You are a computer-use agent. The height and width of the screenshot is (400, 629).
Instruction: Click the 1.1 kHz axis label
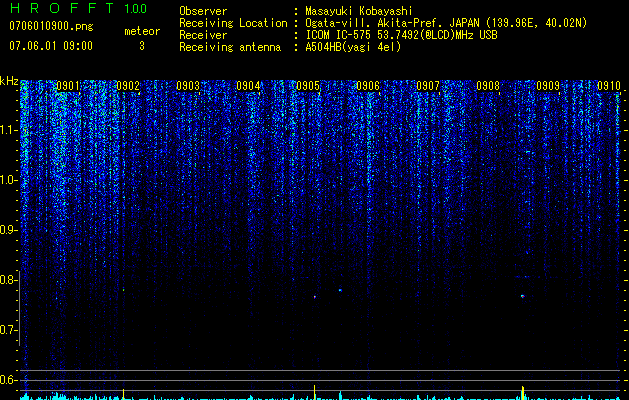[x=8, y=130]
